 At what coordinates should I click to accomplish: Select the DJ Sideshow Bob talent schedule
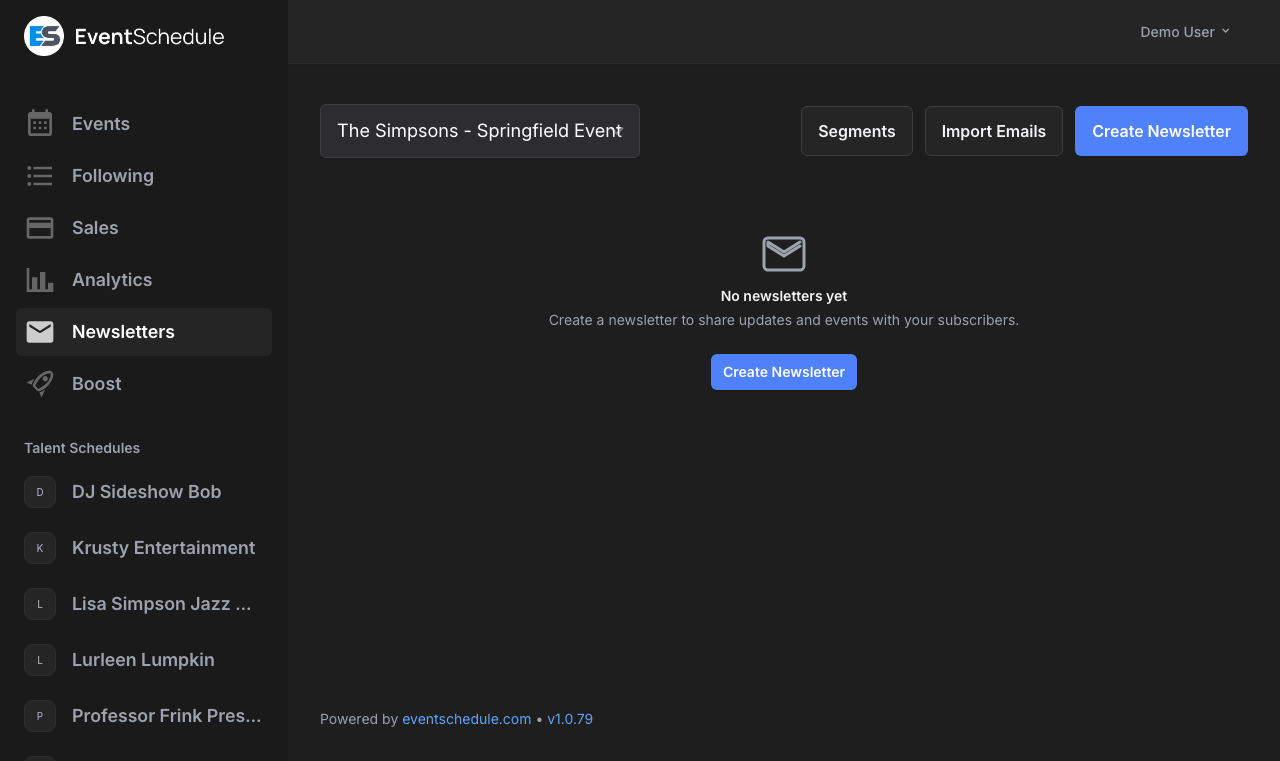click(x=146, y=492)
